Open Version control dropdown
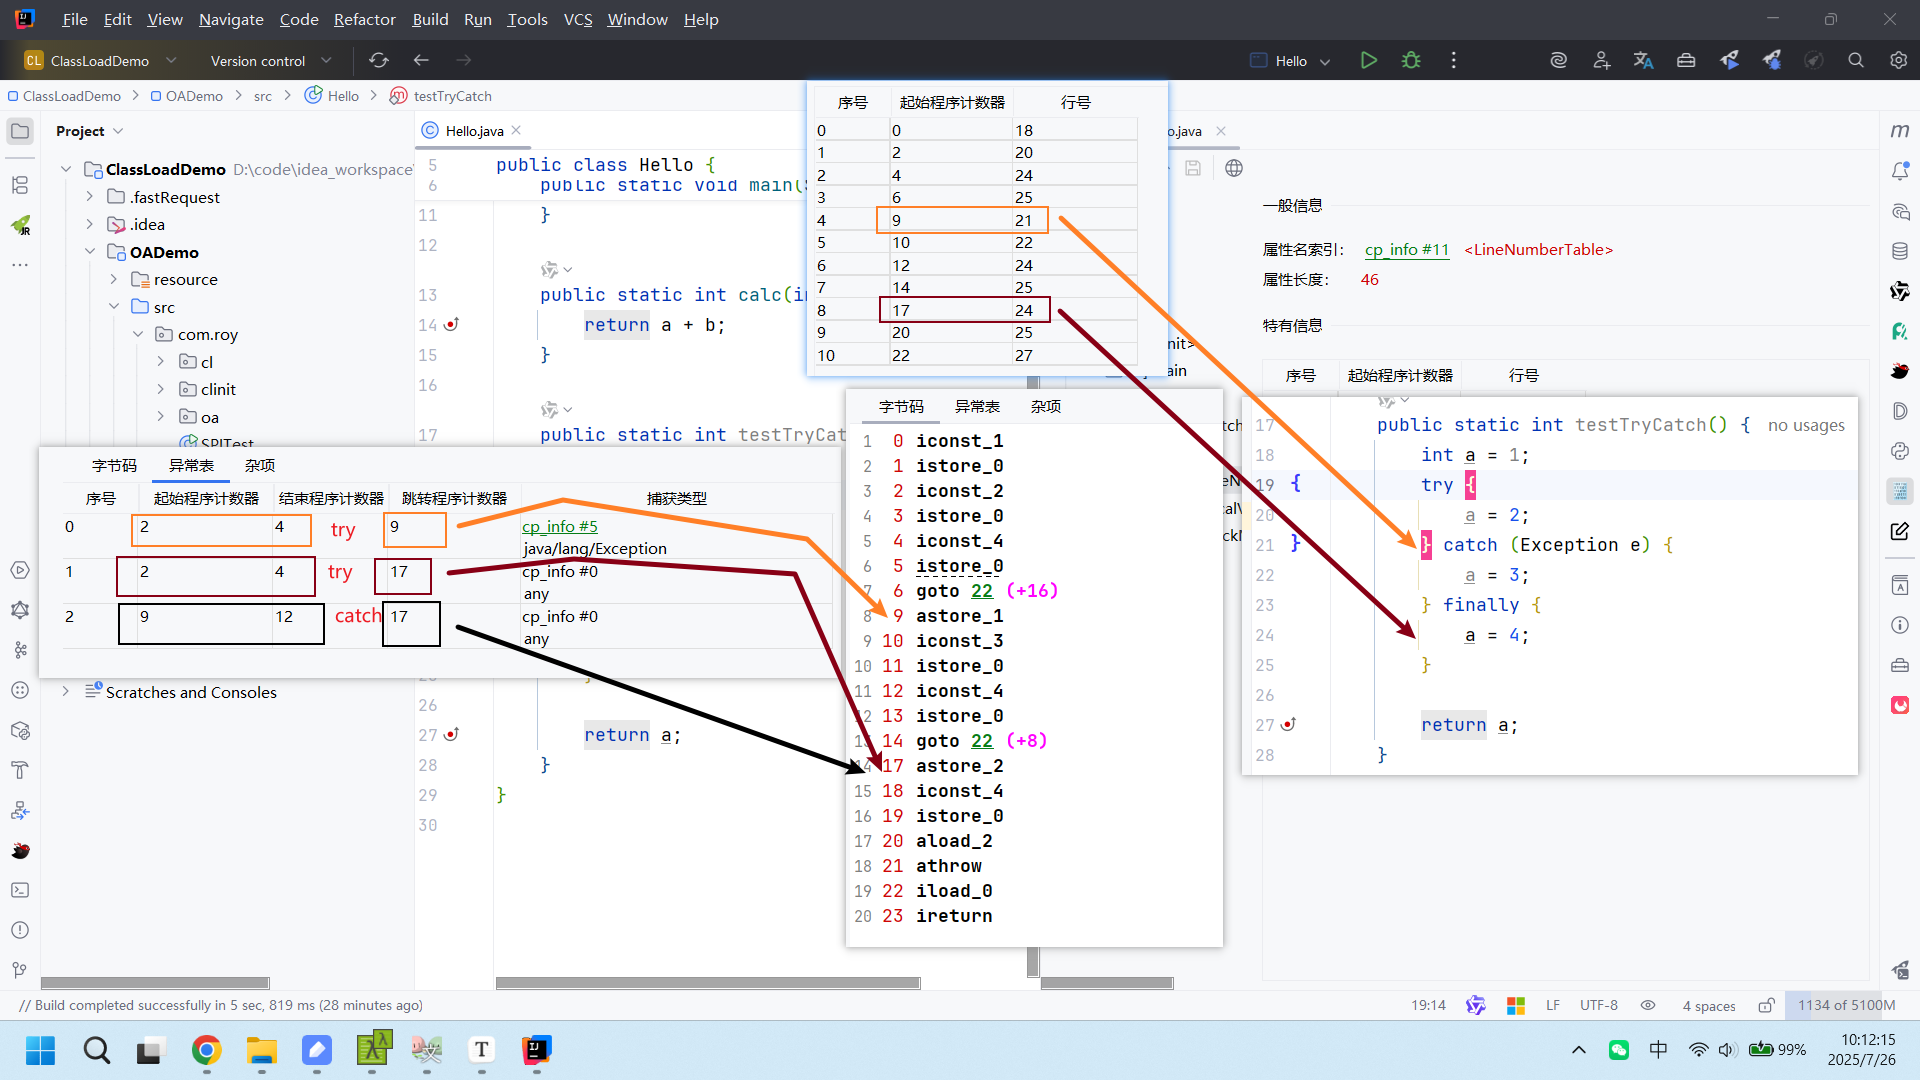1920x1080 pixels. pyautogui.click(x=270, y=61)
